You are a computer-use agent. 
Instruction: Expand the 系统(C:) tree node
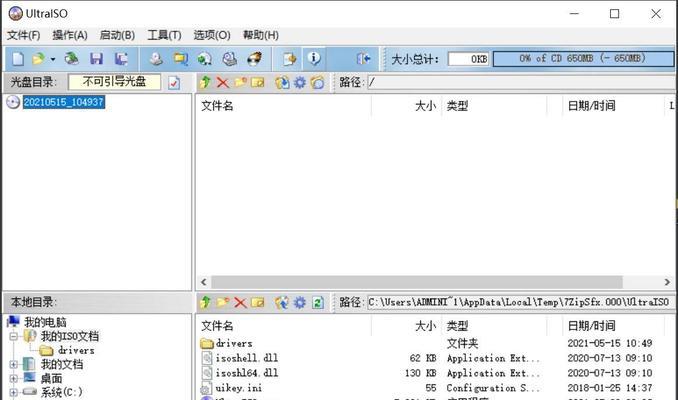(13, 393)
